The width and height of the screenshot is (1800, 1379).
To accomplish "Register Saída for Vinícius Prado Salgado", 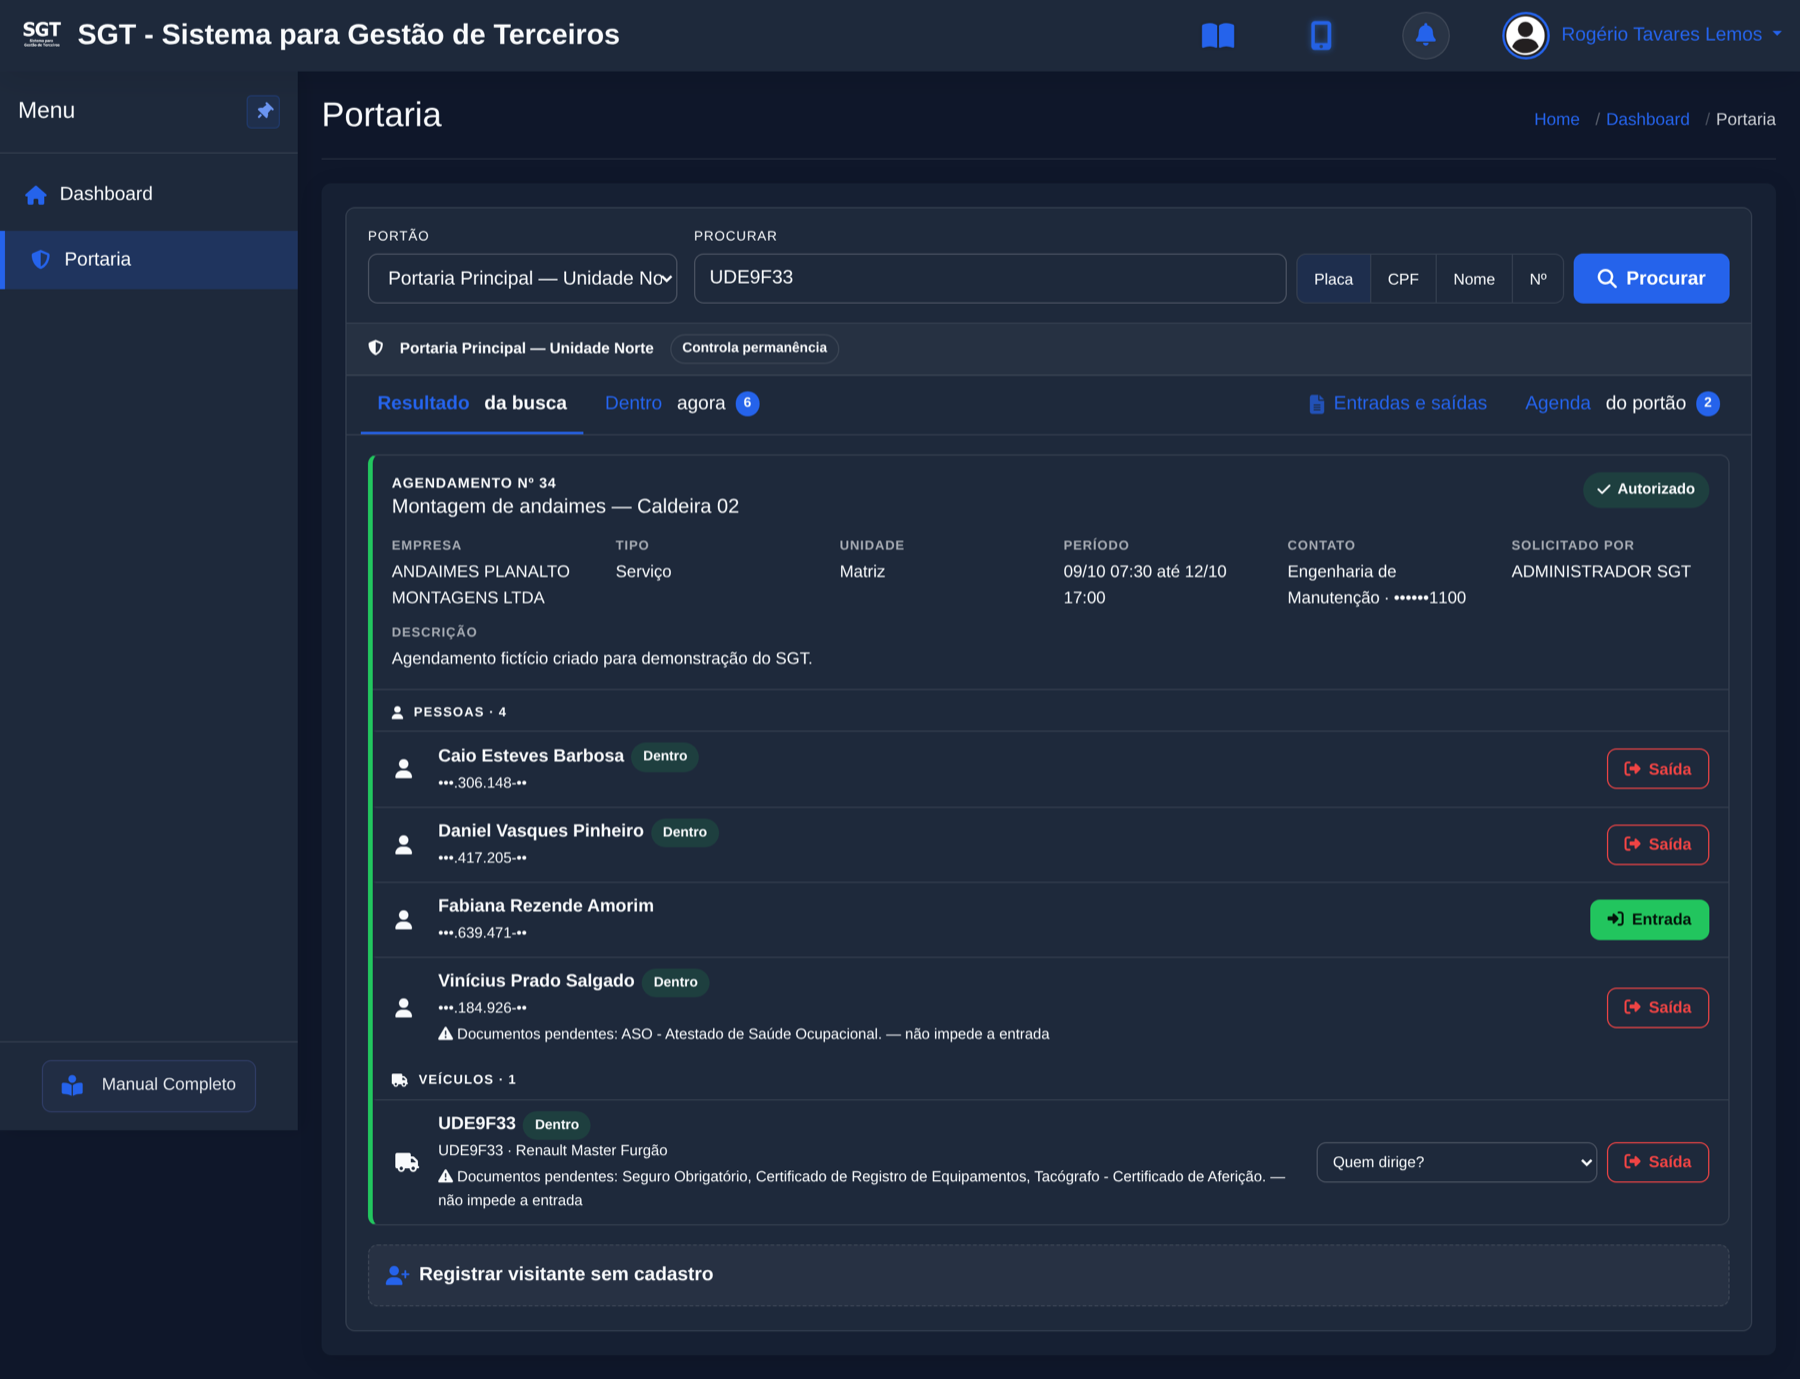I will point(1657,1008).
